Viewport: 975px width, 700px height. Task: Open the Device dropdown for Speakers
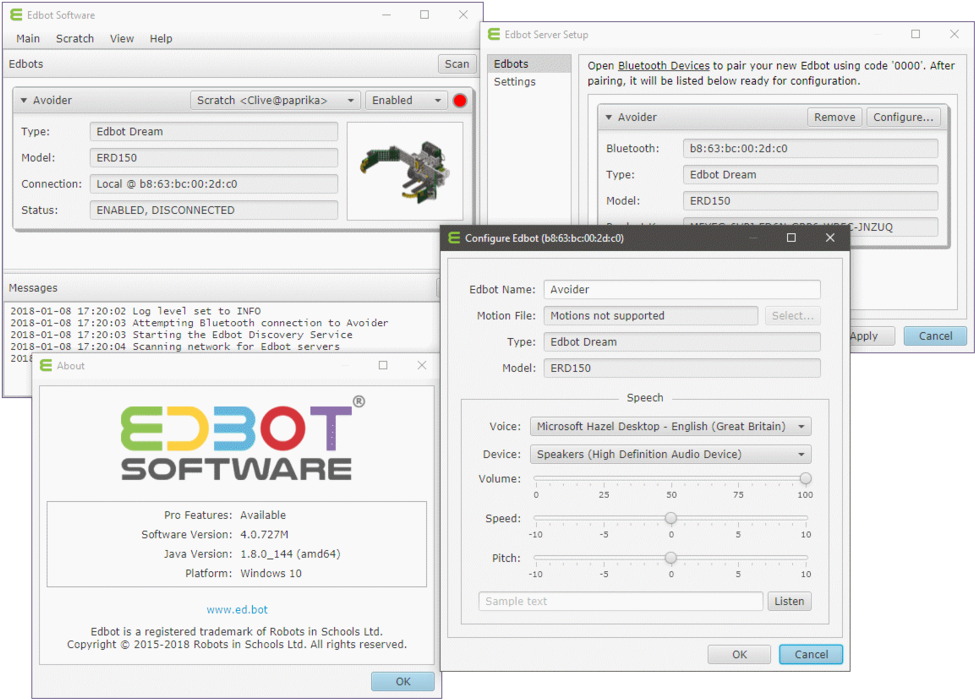click(670, 454)
